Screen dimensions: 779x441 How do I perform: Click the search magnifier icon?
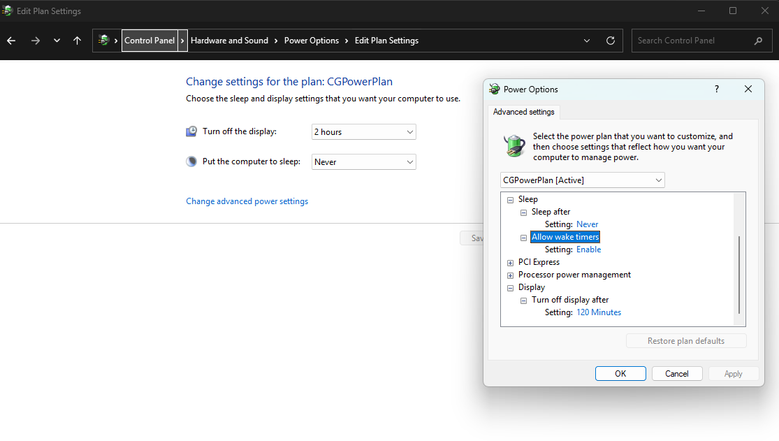pyautogui.click(x=758, y=41)
